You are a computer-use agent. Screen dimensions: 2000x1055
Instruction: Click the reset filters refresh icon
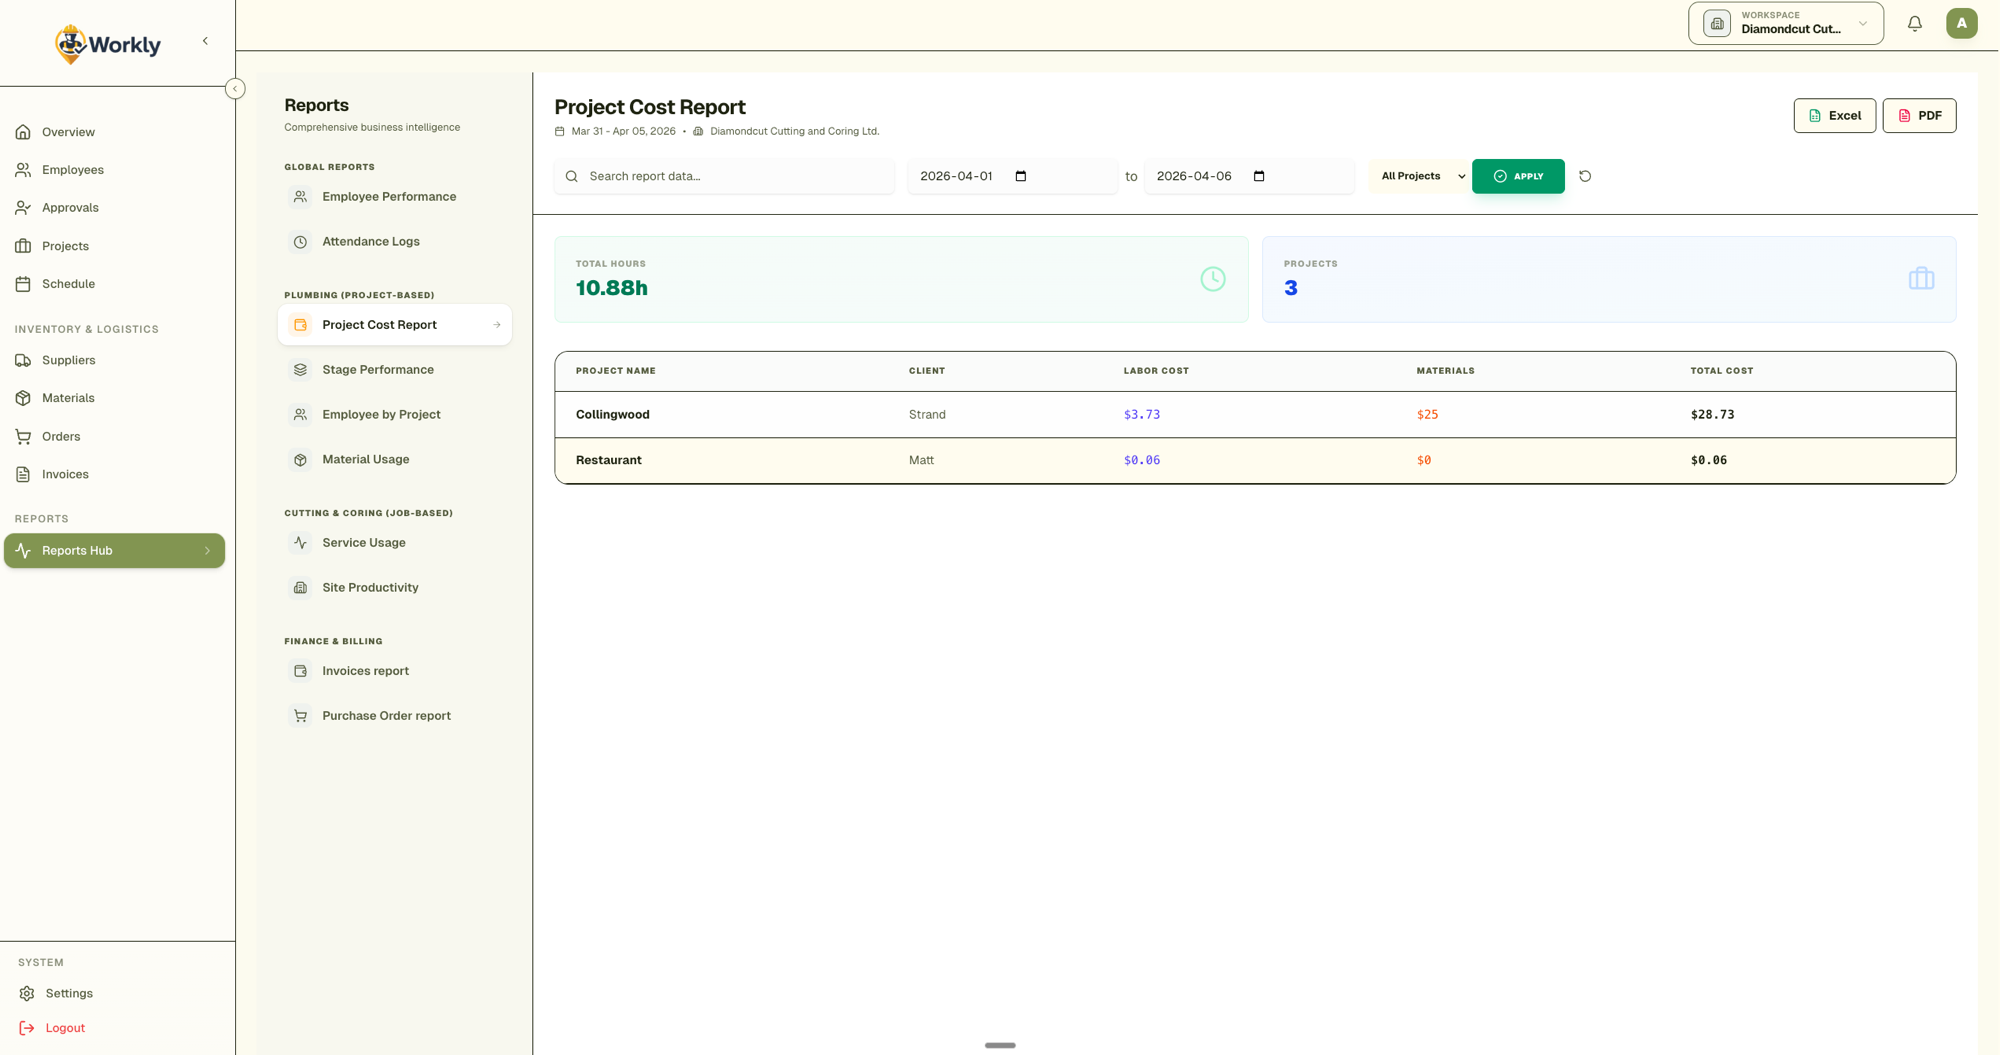1585,176
